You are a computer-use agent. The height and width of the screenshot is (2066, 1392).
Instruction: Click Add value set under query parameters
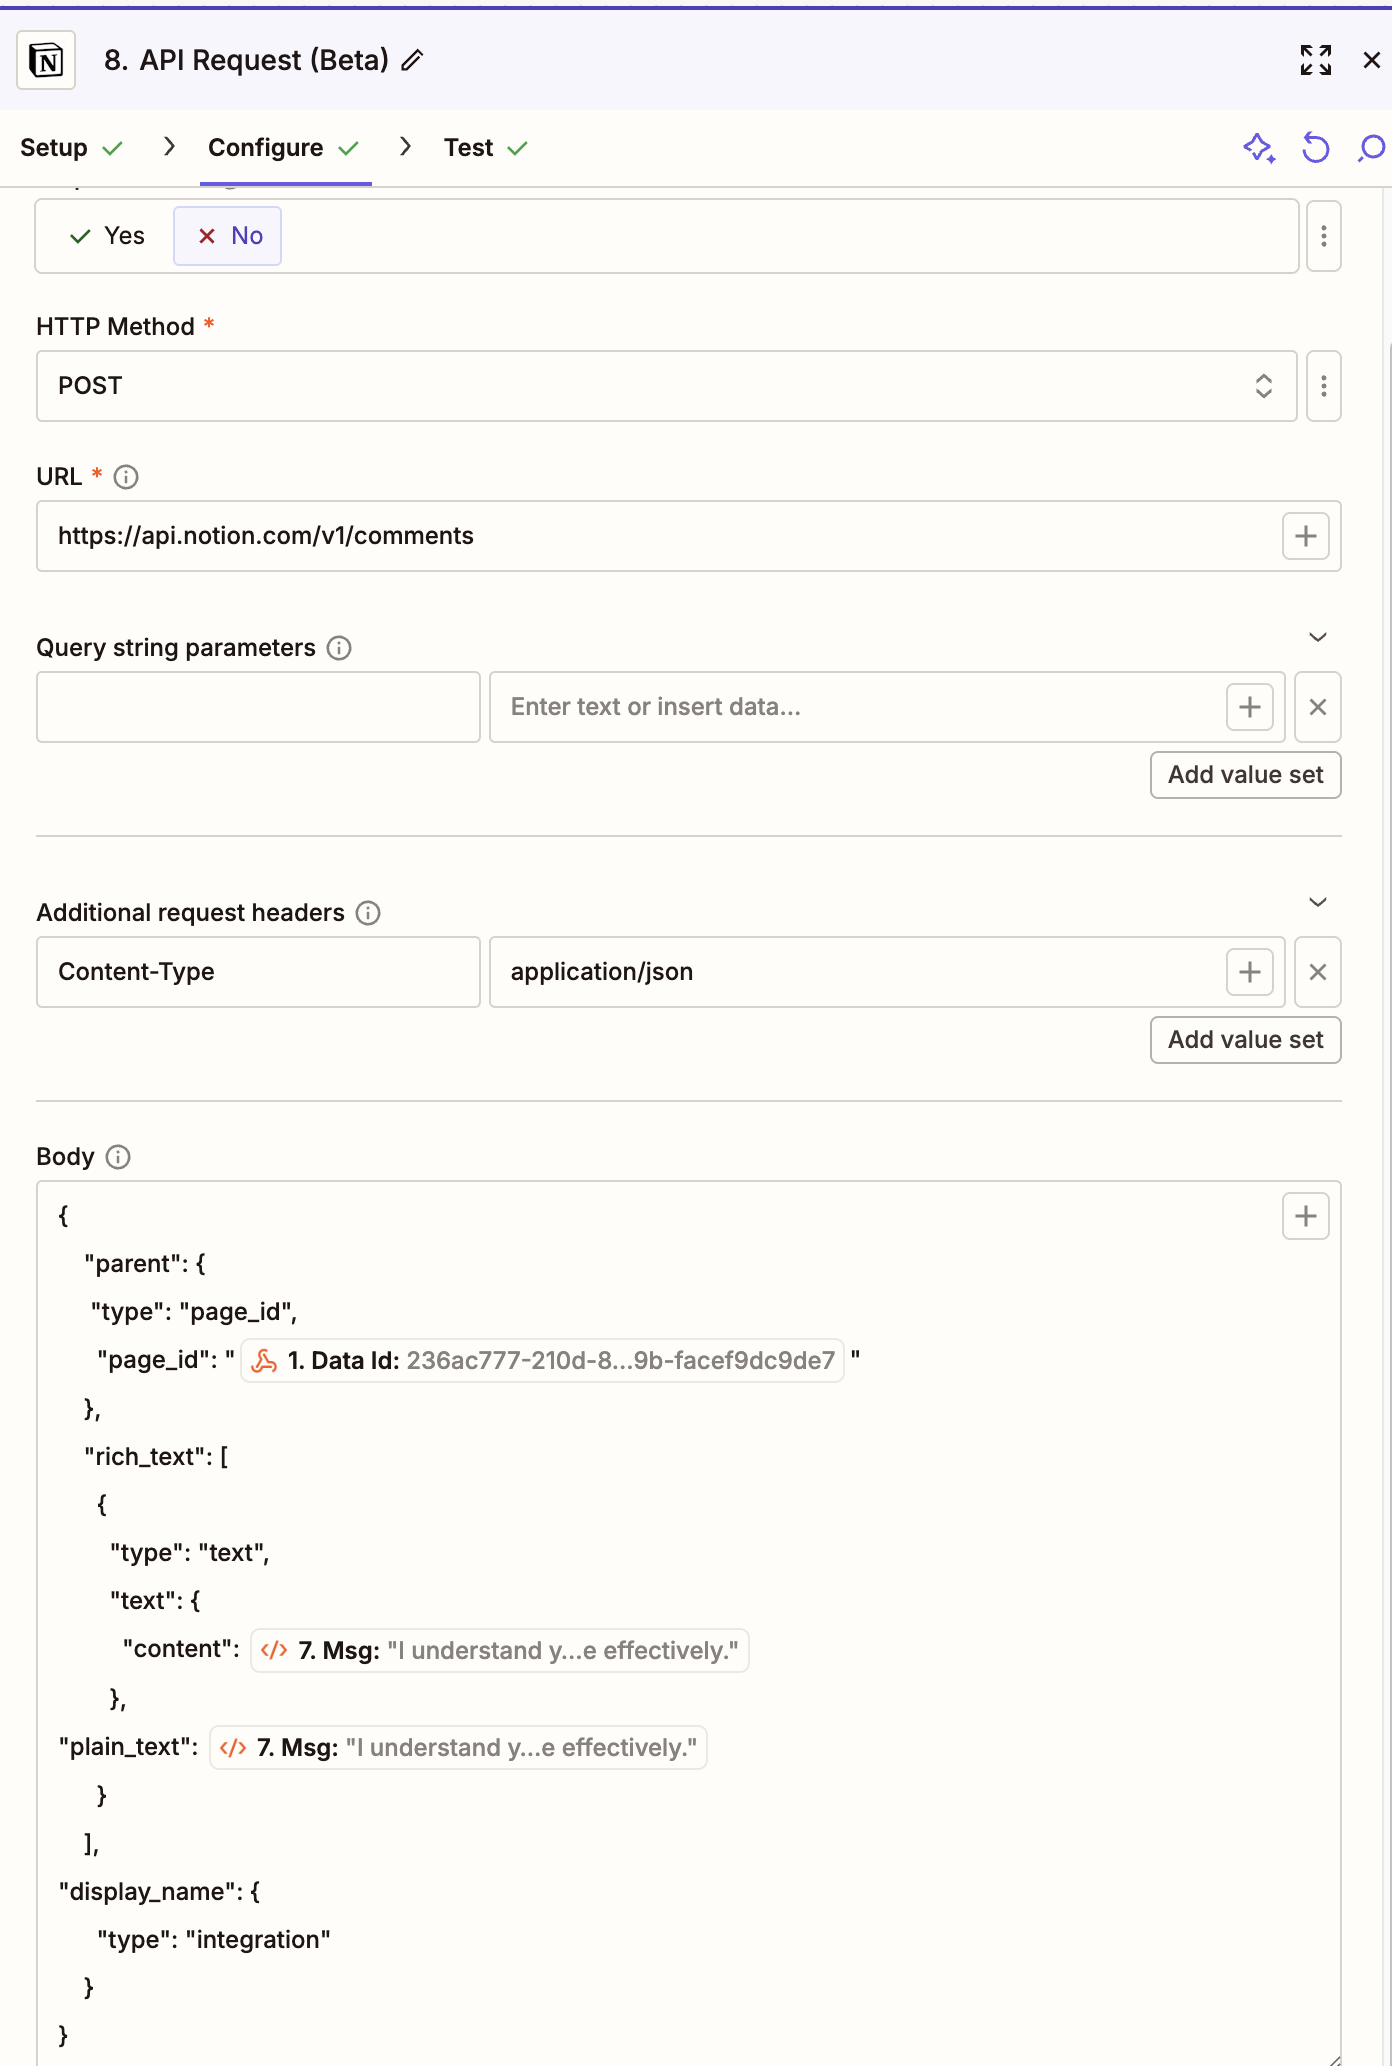tap(1245, 775)
